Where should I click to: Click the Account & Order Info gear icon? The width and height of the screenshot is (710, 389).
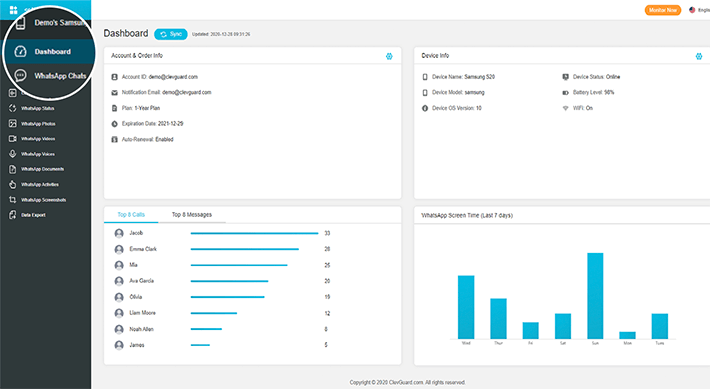(389, 56)
